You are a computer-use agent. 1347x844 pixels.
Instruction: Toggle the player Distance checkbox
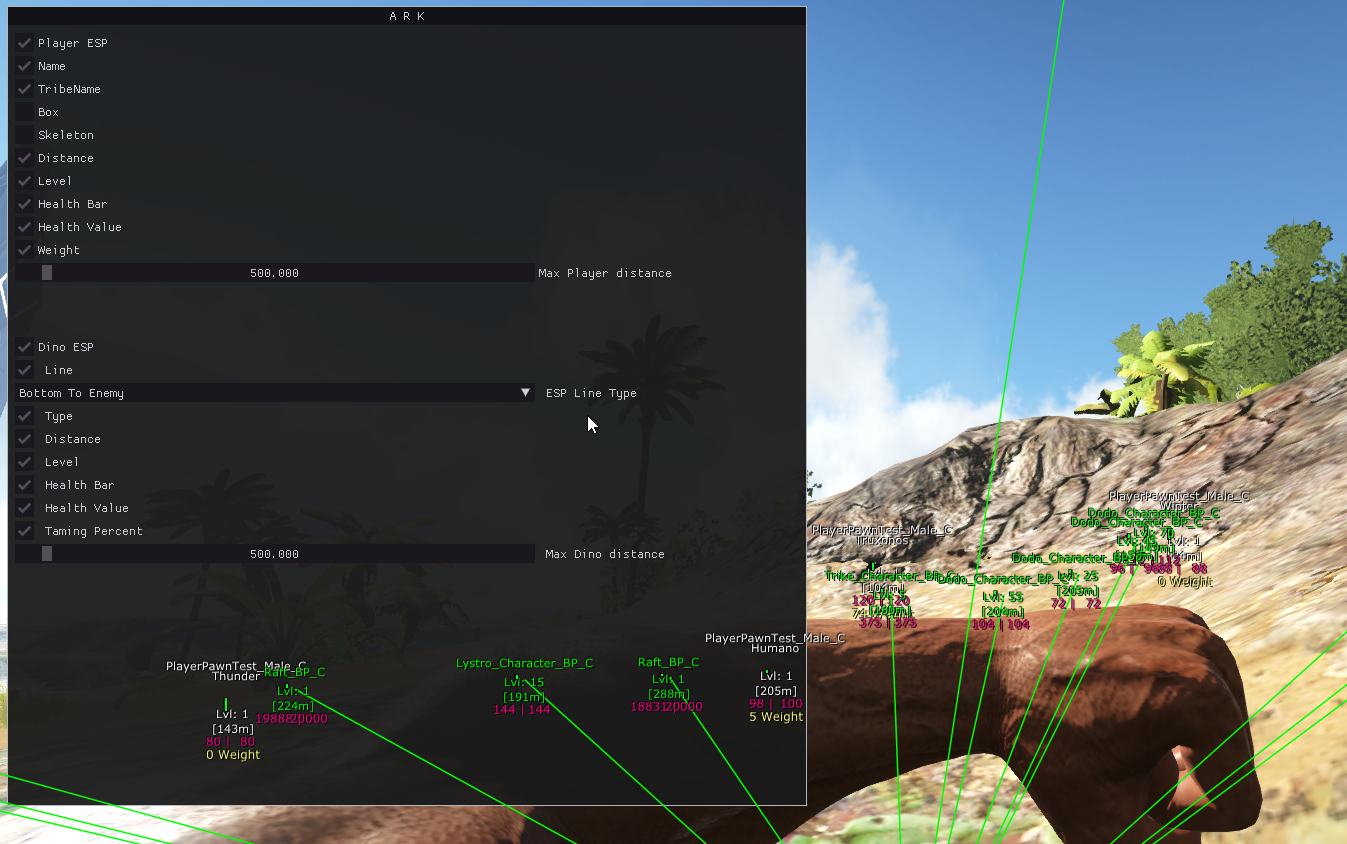click(25, 158)
